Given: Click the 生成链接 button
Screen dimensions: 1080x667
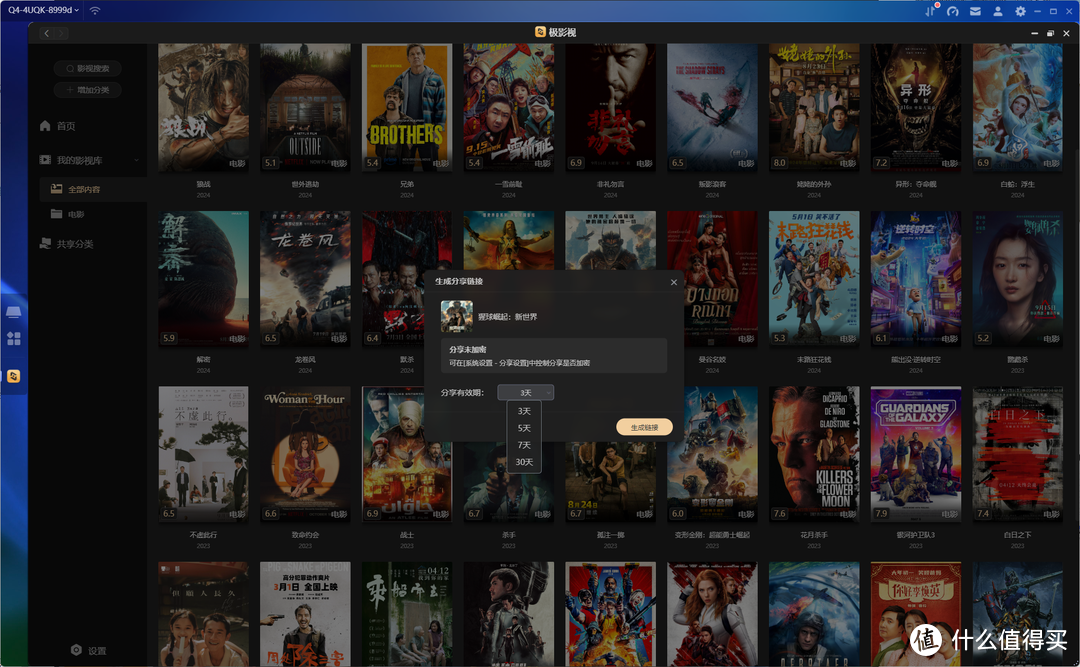Looking at the screenshot, I should pos(644,427).
